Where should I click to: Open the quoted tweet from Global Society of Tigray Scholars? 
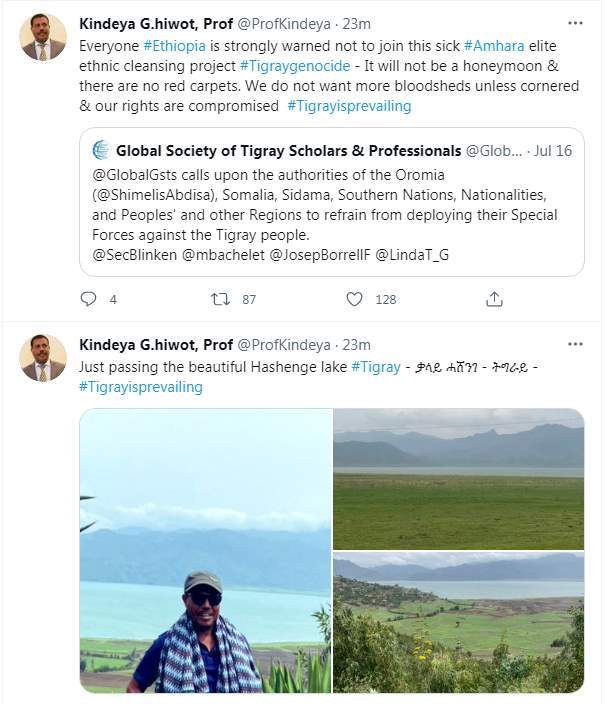pos(330,215)
